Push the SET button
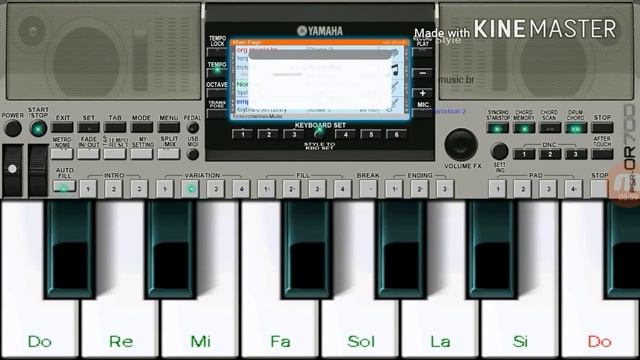This screenshot has width=640, height=360. (89, 127)
